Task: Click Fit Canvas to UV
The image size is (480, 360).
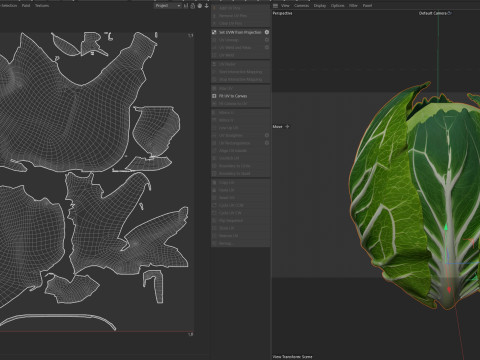Action: 233,104
